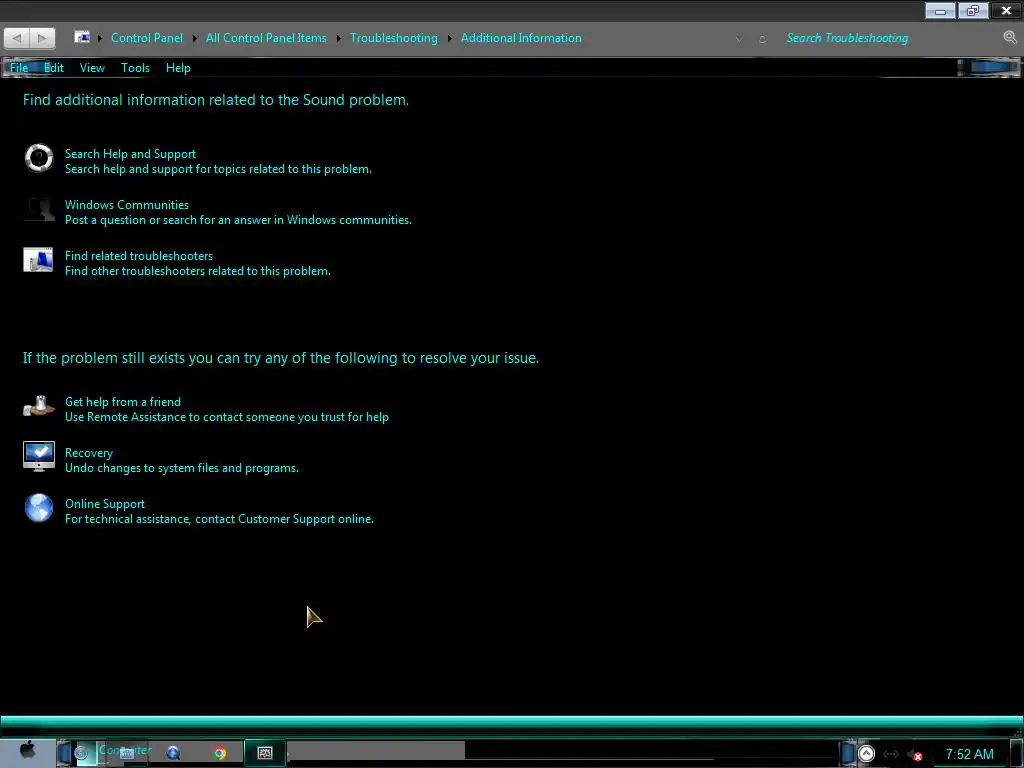Open the Edit menu
1024x768 pixels.
tap(54, 68)
